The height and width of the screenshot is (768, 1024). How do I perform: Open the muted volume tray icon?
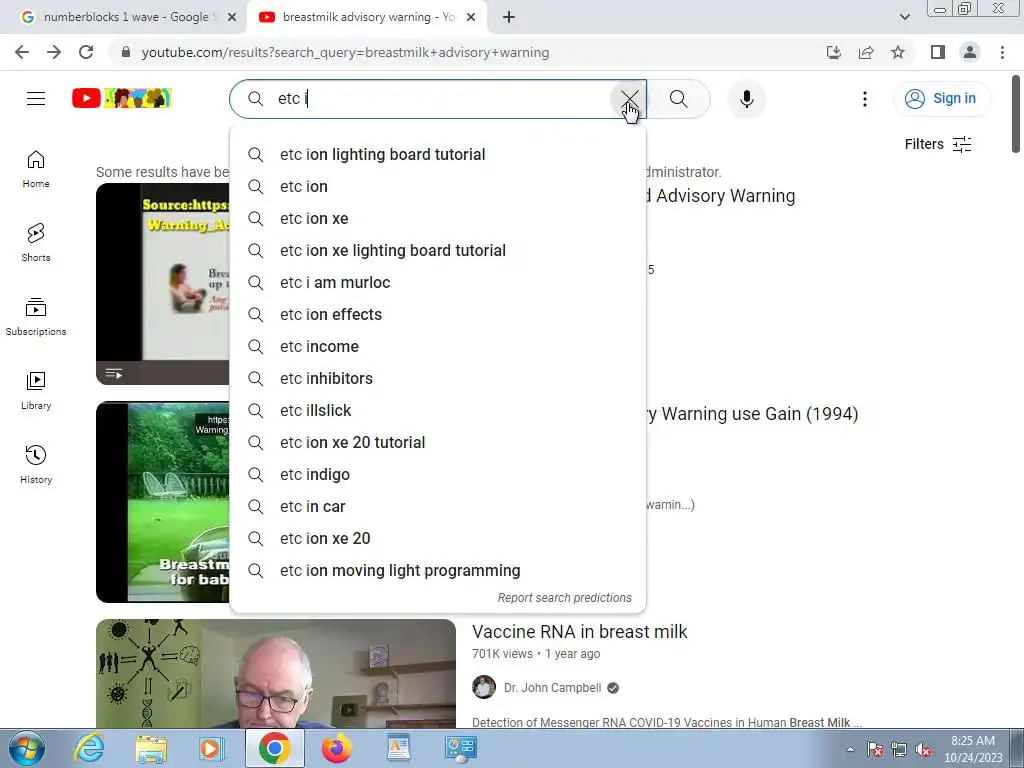coord(923,749)
